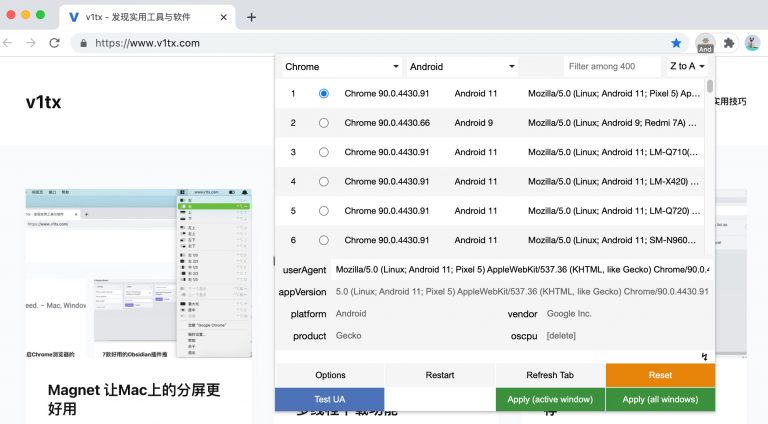Click the browser back arrow
Viewport: 768px width, 424px height.
pos(7,43)
